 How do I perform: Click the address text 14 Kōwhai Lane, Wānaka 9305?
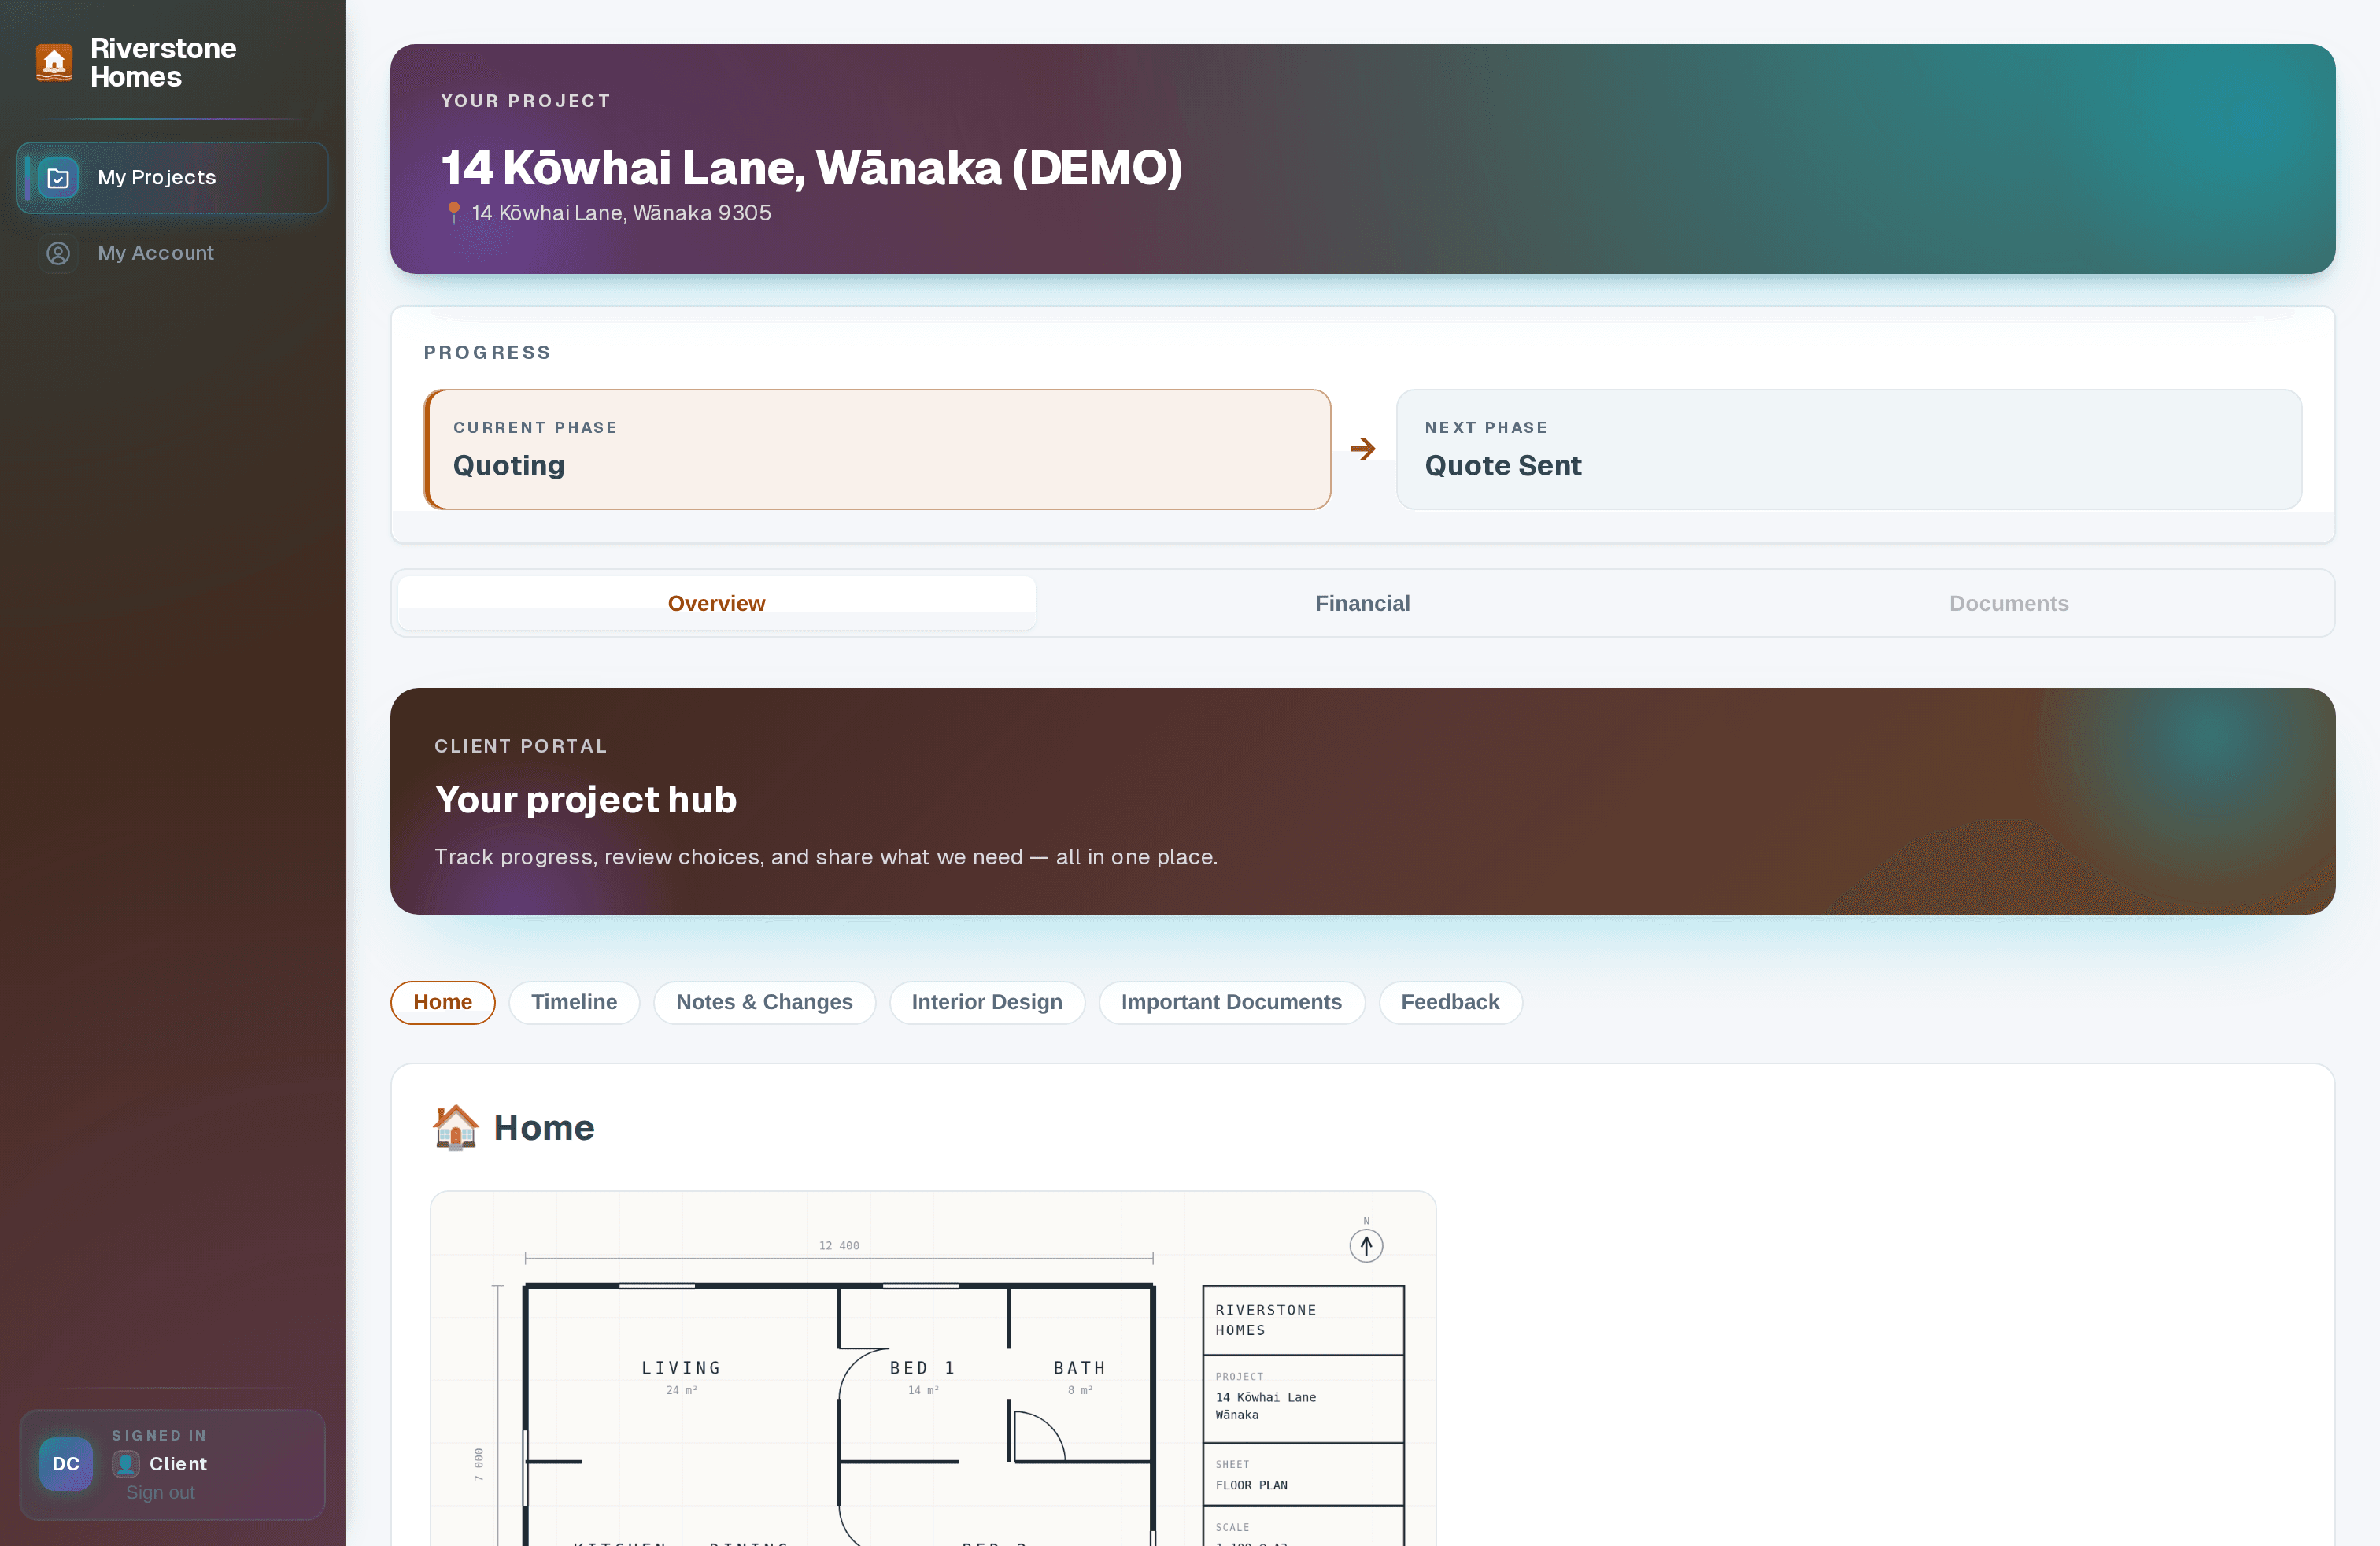[621, 213]
